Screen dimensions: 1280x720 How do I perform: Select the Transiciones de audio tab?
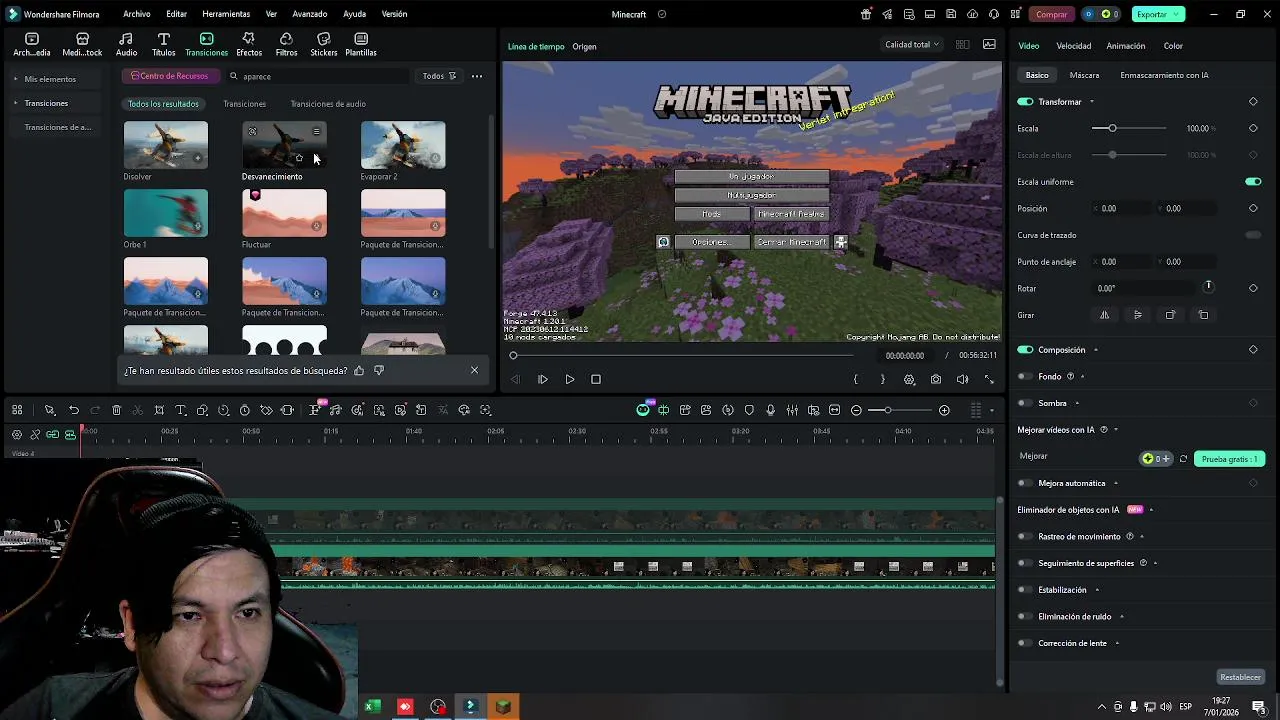328,104
